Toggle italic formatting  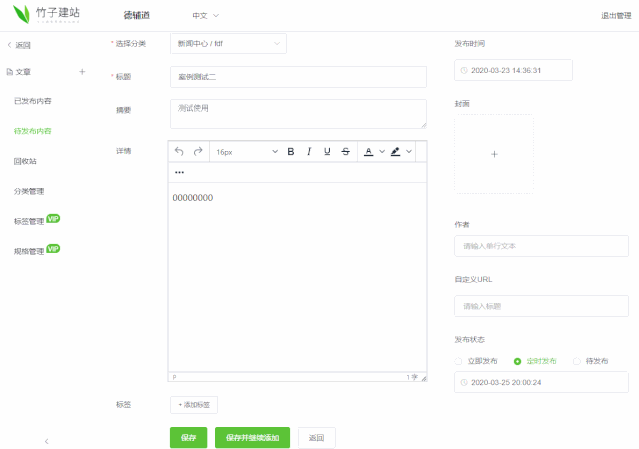[x=309, y=152]
